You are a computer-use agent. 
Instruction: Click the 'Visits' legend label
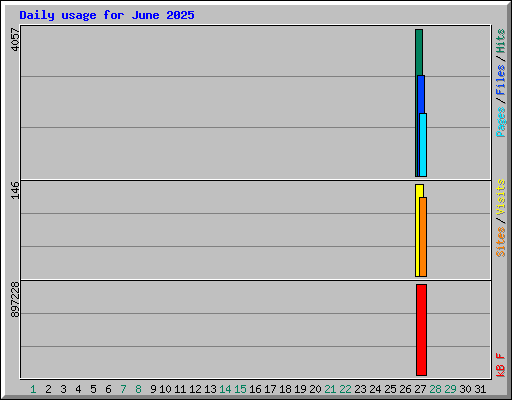pos(501,197)
